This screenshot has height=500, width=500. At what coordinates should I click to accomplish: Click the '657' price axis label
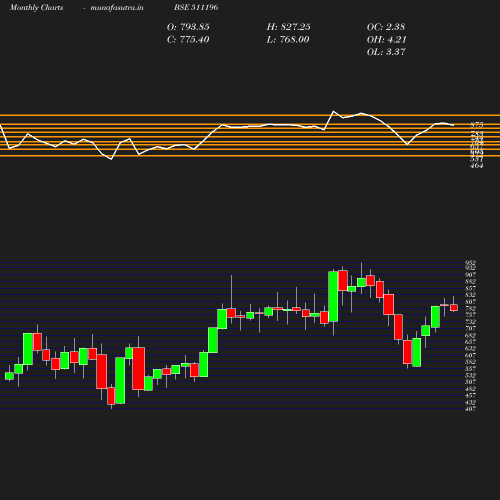(471, 342)
